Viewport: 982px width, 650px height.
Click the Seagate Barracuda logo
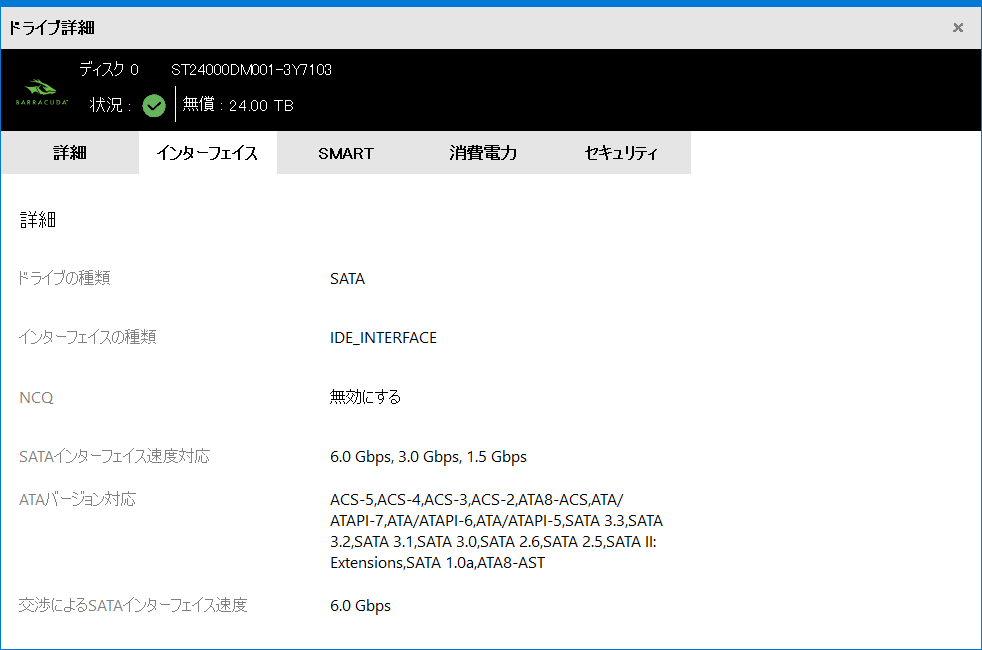[41, 93]
